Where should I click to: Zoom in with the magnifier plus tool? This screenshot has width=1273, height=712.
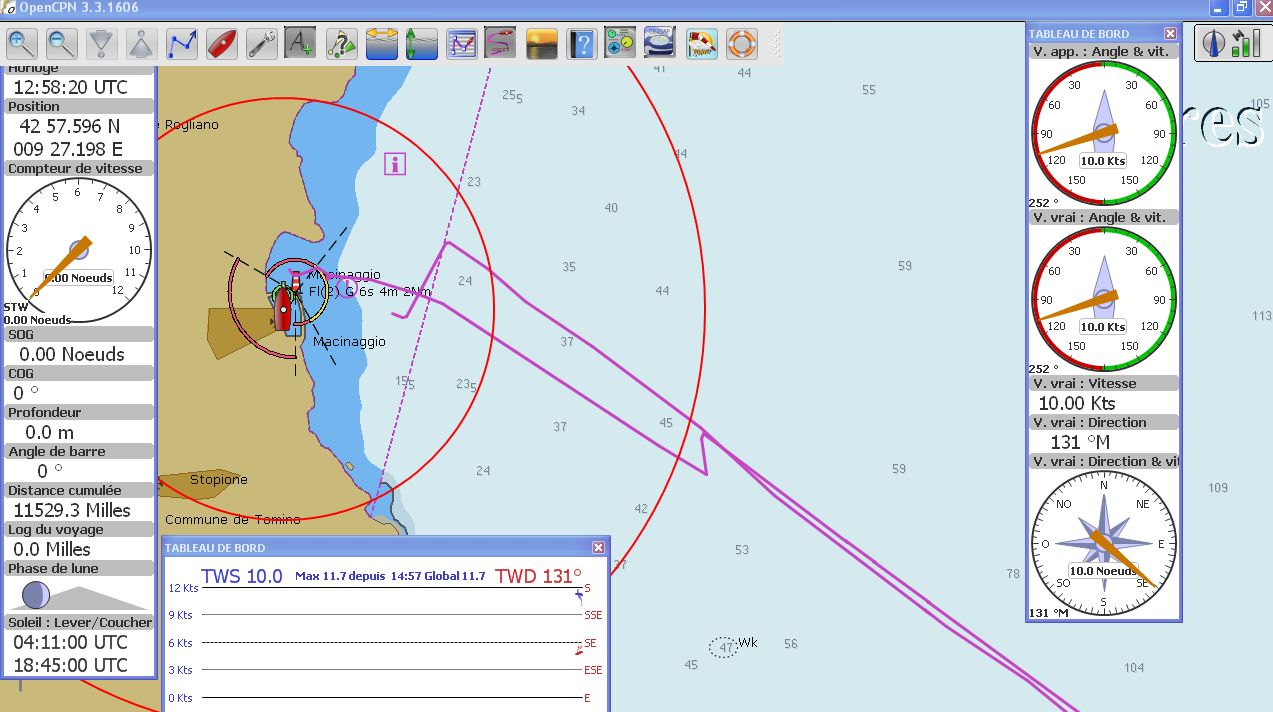tap(22, 44)
